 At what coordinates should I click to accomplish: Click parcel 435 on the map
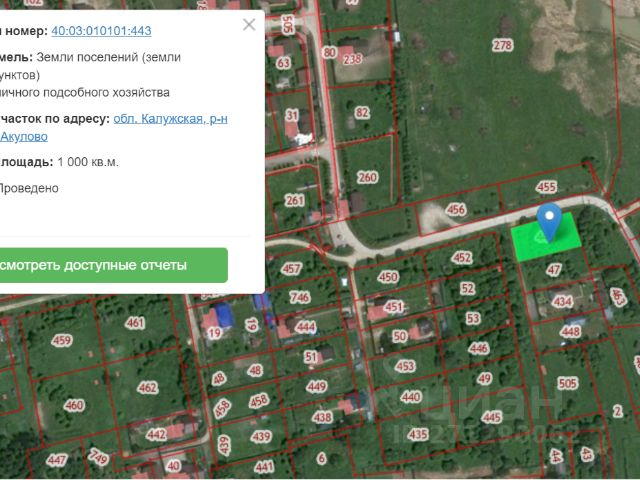pos(418,434)
